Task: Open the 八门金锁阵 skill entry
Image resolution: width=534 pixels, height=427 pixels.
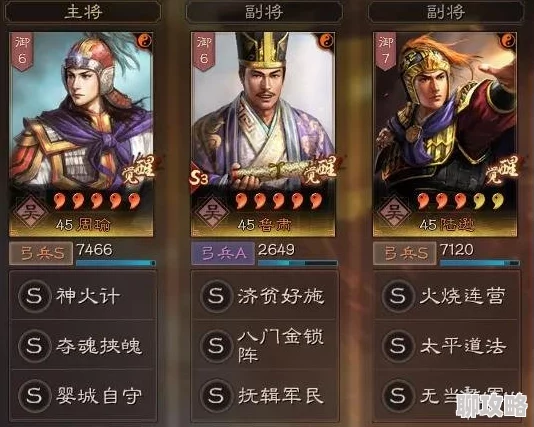Action: coord(265,345)
